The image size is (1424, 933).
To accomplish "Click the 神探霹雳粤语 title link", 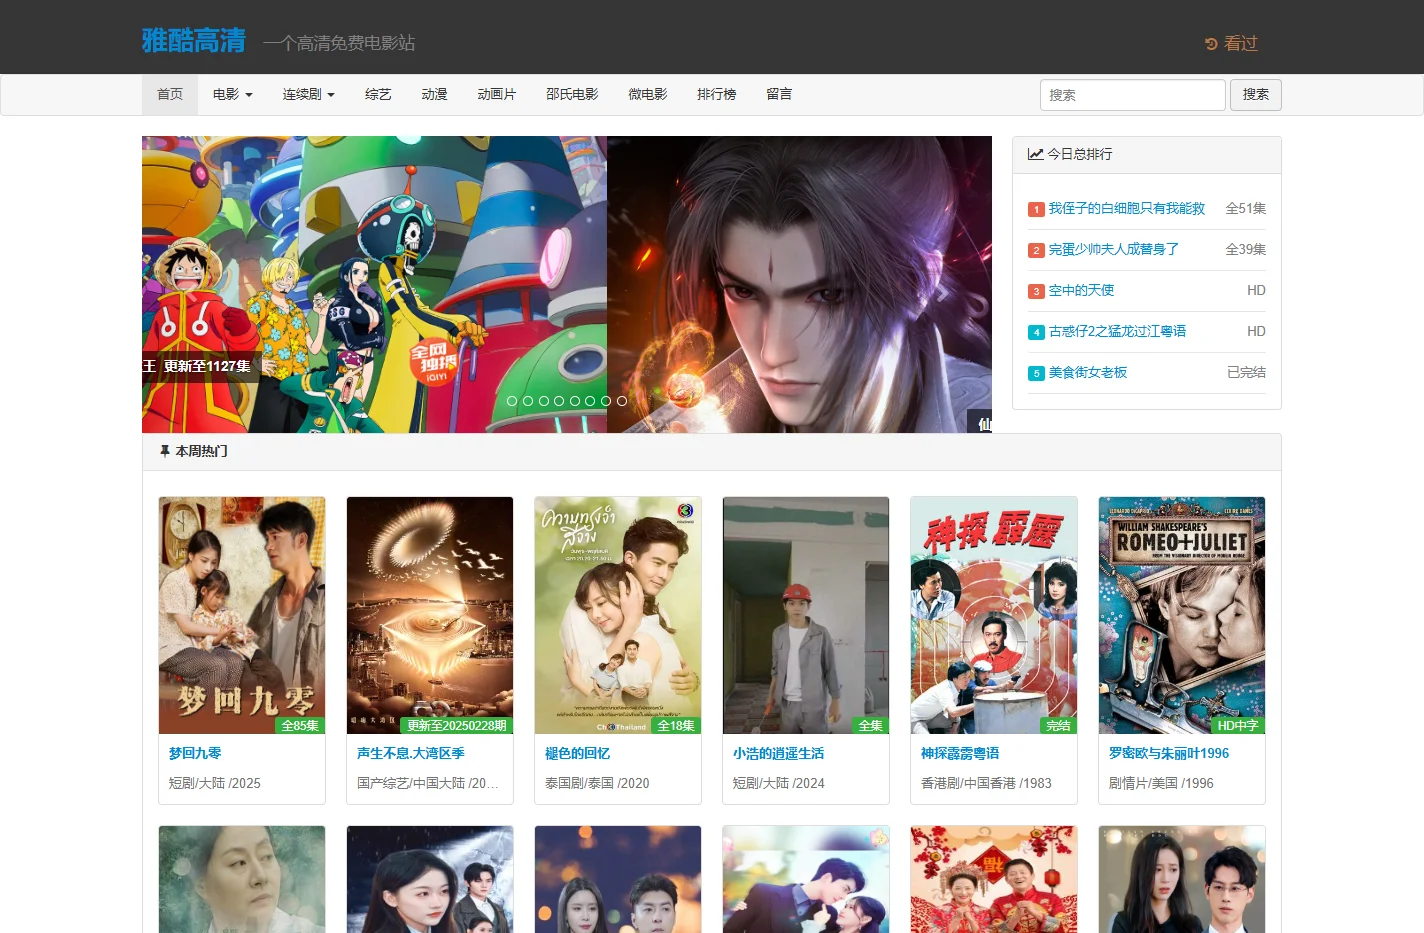I will click(x=960, y=753).
